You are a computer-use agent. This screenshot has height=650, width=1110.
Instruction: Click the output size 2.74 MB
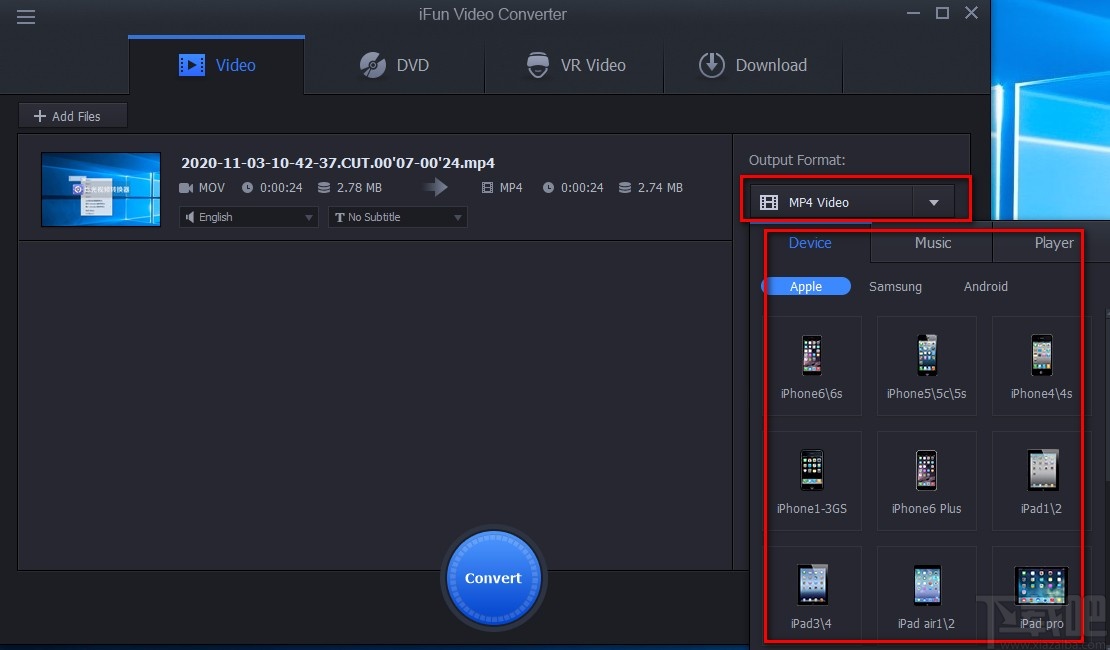pos(660,188)
